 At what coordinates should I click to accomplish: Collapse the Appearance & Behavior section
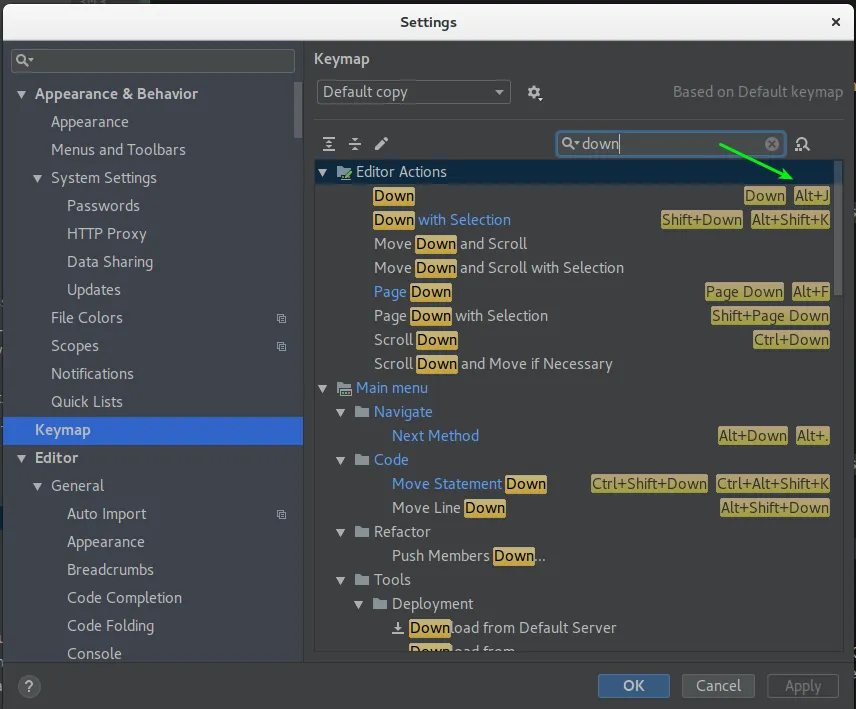[21, 94]
